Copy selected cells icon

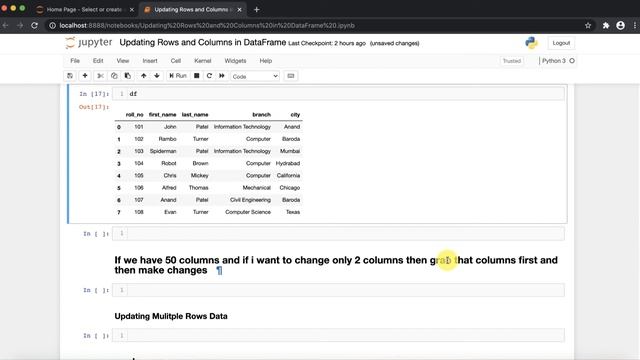coord(114,76)
